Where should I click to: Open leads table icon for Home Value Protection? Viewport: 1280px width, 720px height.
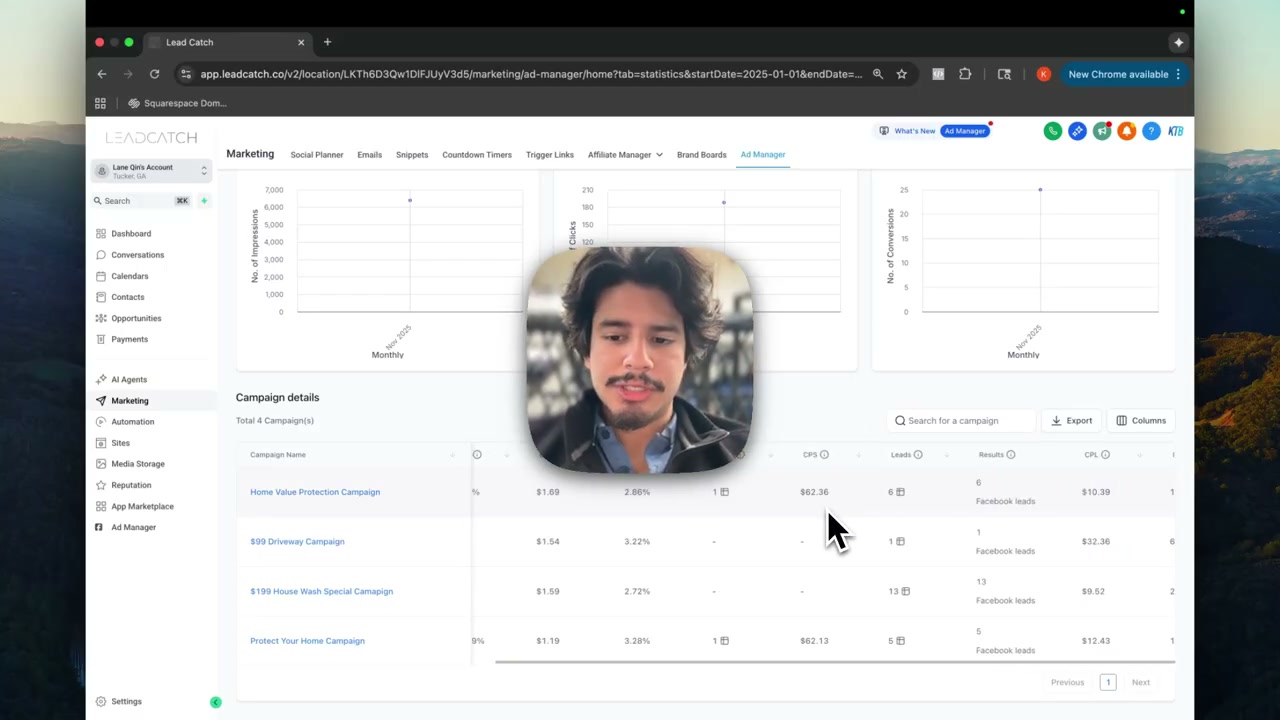900,492
